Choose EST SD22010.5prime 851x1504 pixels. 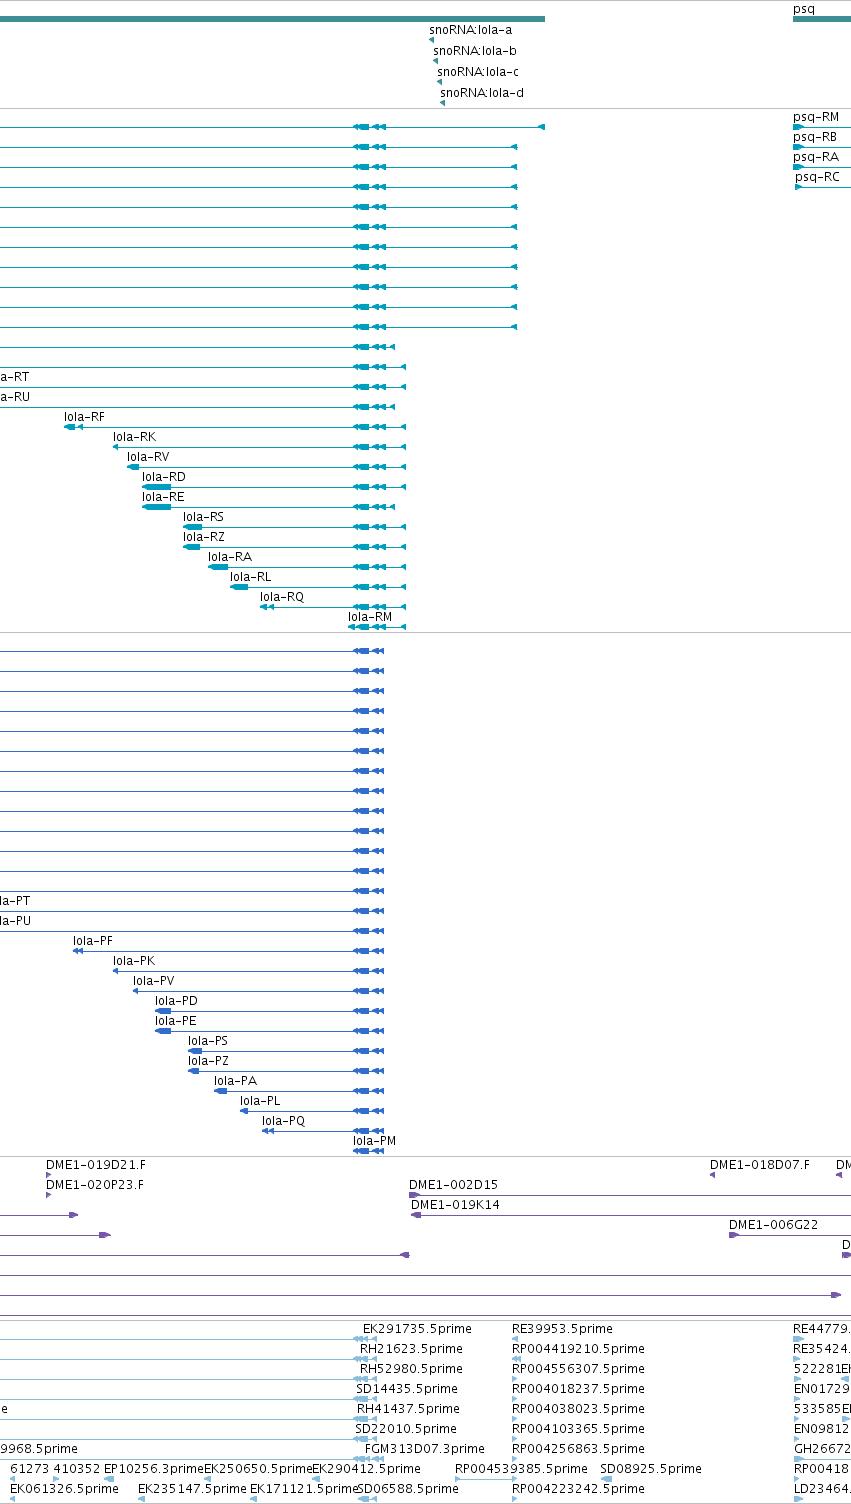406,1429
